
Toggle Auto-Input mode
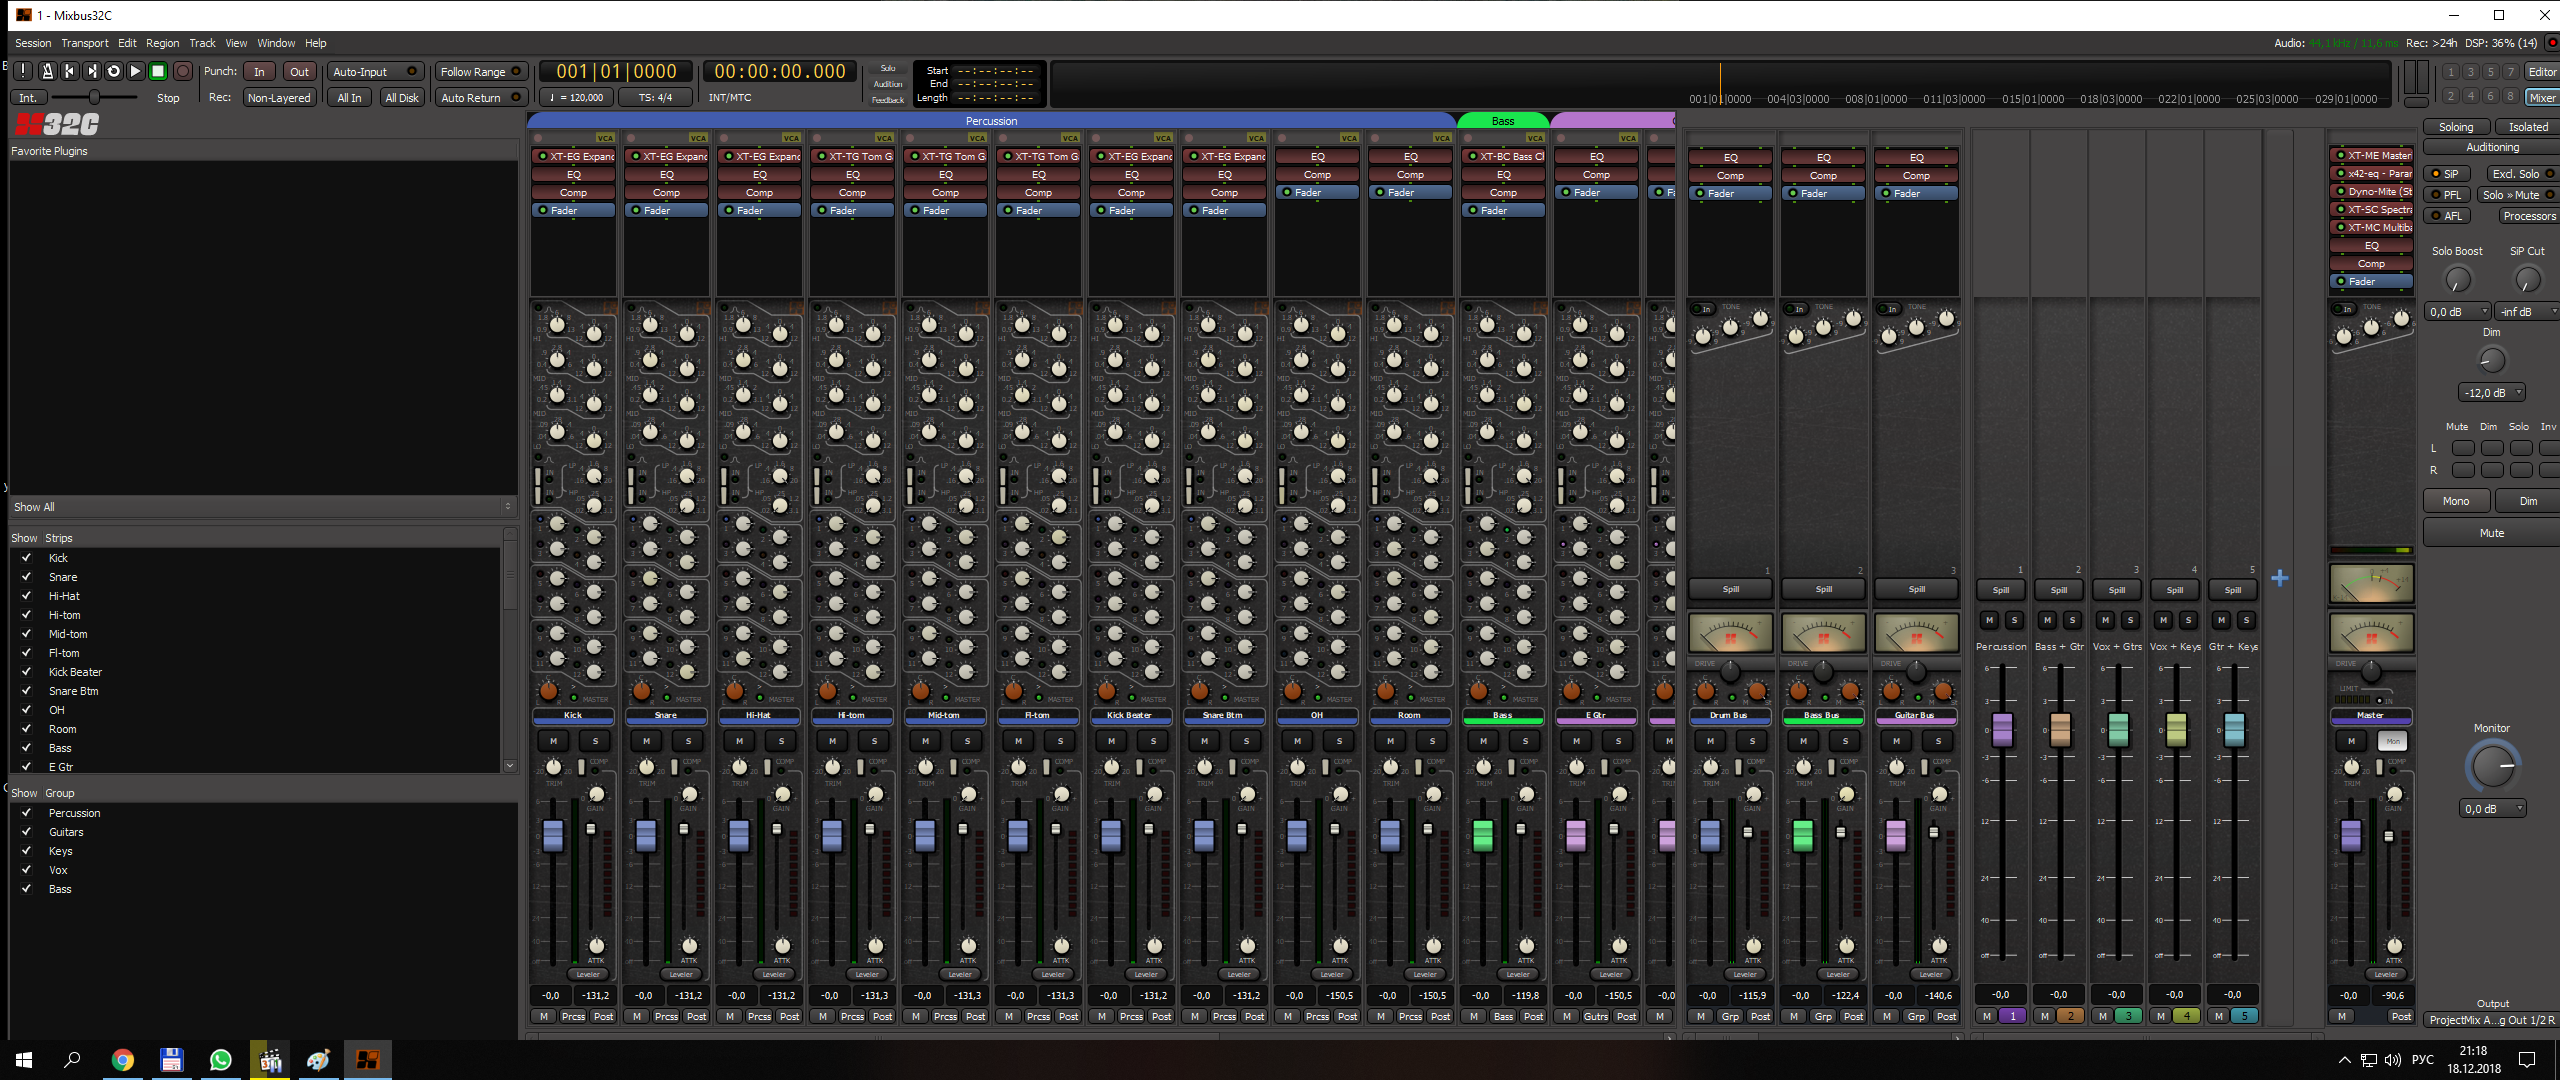(x=375, y=72)
